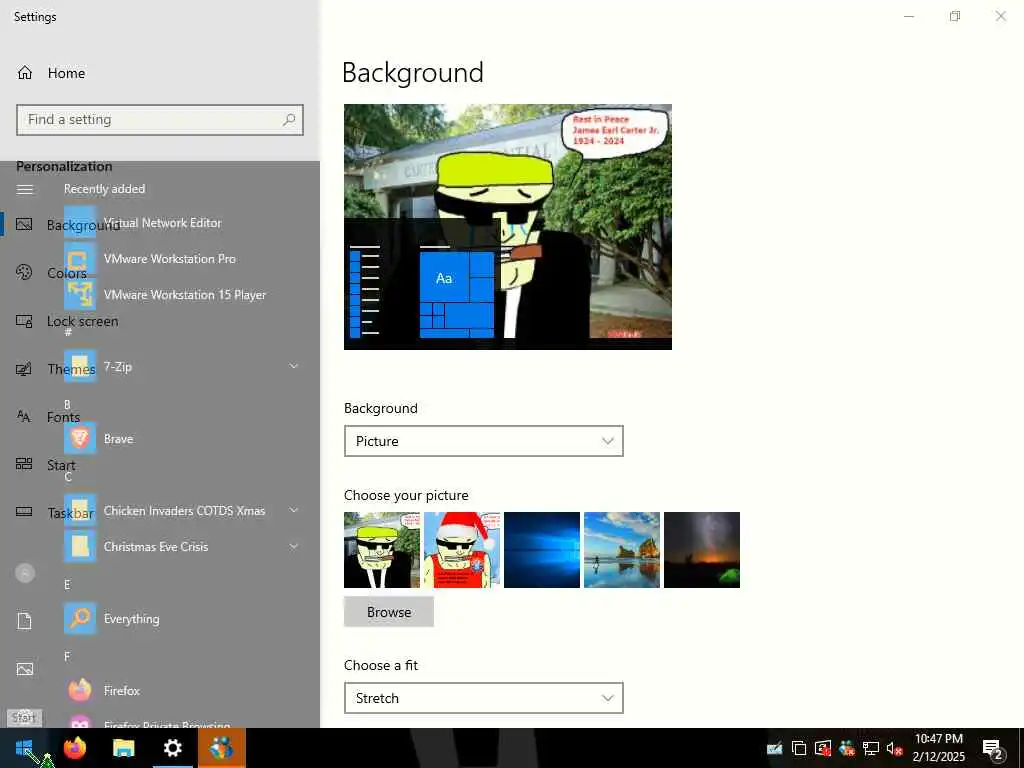This screenshot has width=1024, height=768.
Task: Open the Documents icon in Start menu rail
Action: (x=25, y=620)
